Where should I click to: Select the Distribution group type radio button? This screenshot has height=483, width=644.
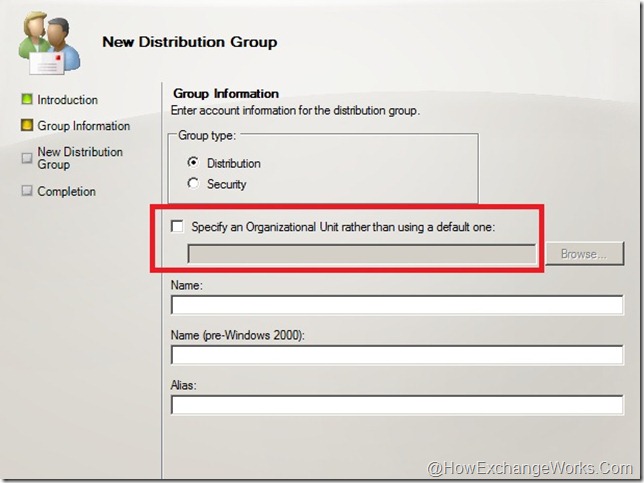(193, 163)
